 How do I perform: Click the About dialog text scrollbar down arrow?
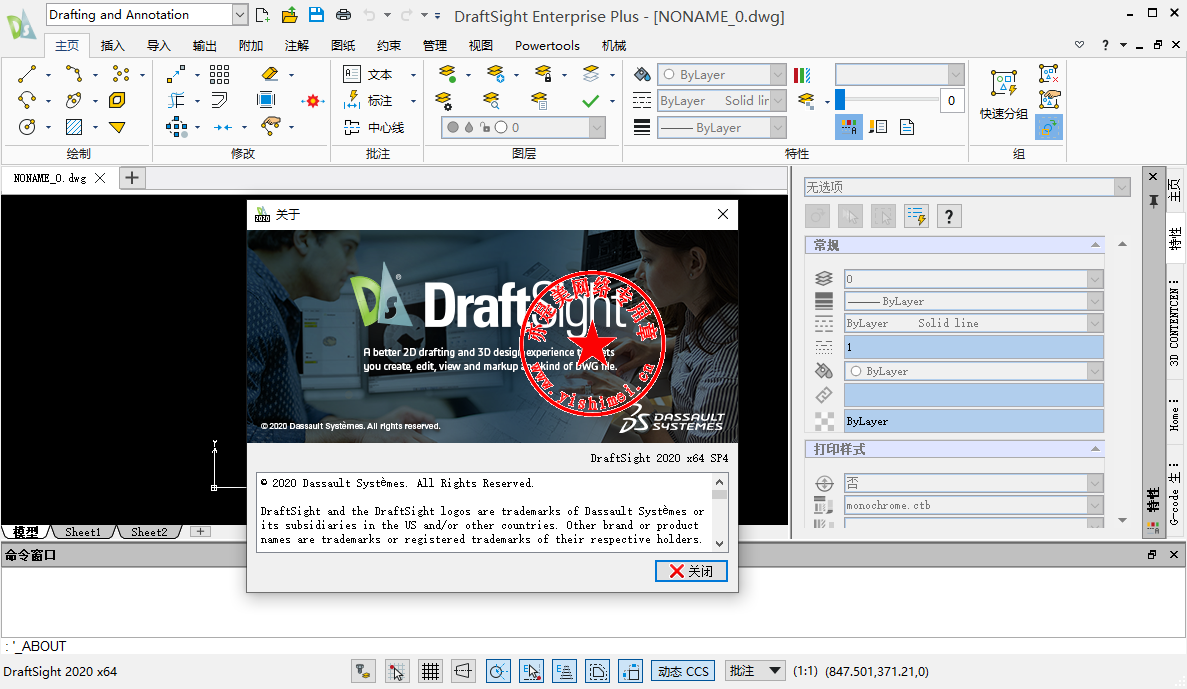coord(719,544)
